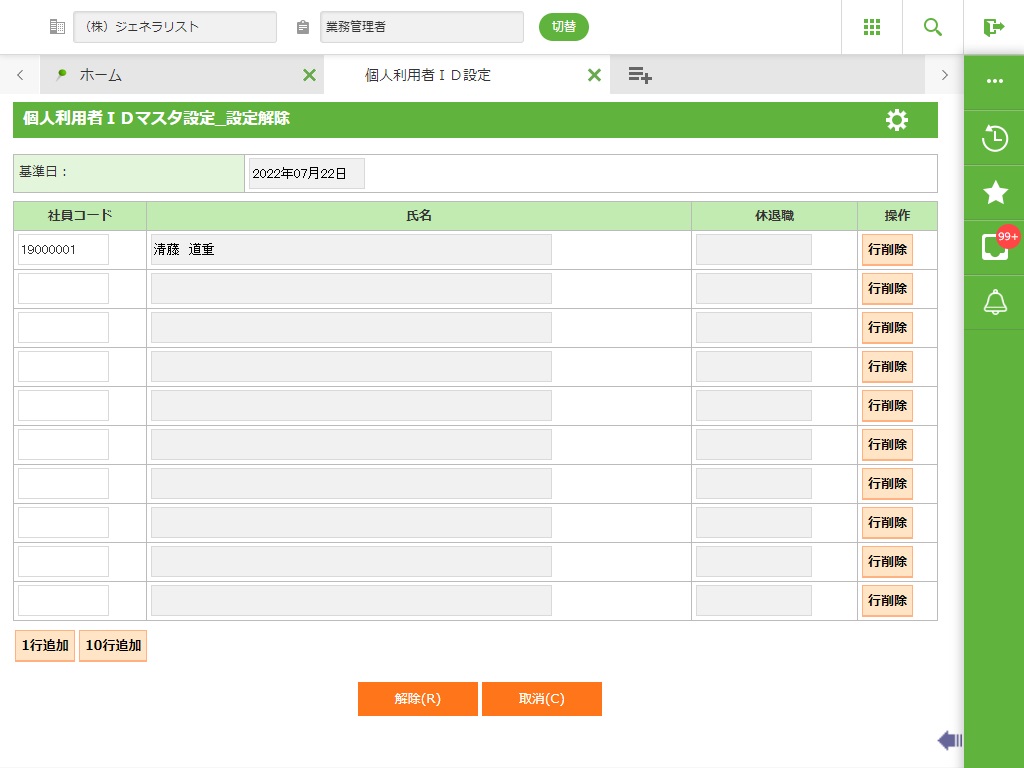This screenshot has width=1024, height=768.
Task: Switch to the ホーム tab
Action: click(100, 75)
